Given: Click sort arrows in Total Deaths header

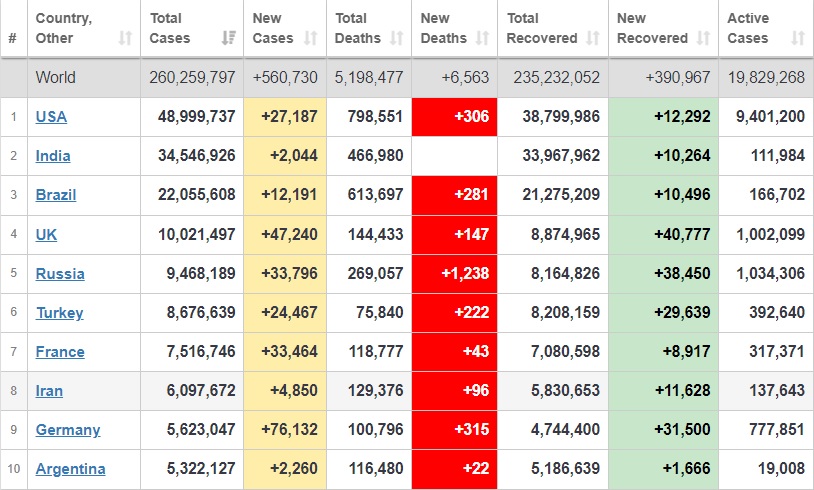Looking at the screenshot, I should coord(396,38).
